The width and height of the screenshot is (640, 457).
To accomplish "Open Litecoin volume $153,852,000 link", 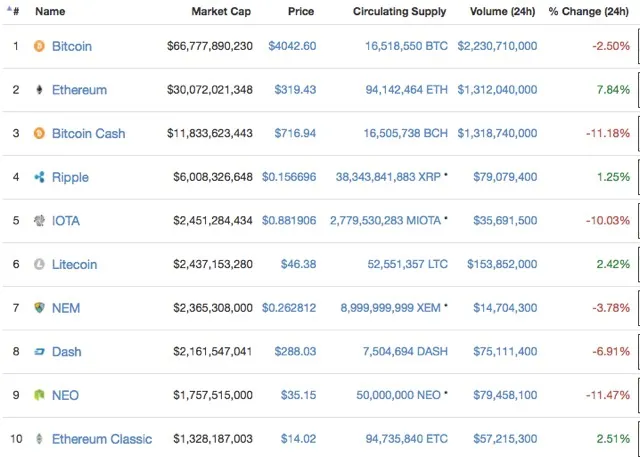I will tap(502, 264).
